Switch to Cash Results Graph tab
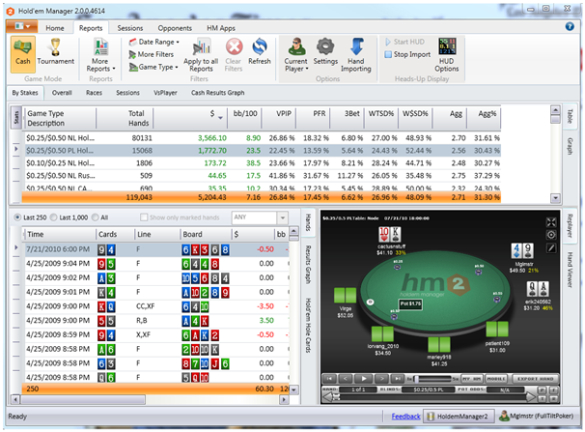585x432 pixels. click(x=218, y=93)
